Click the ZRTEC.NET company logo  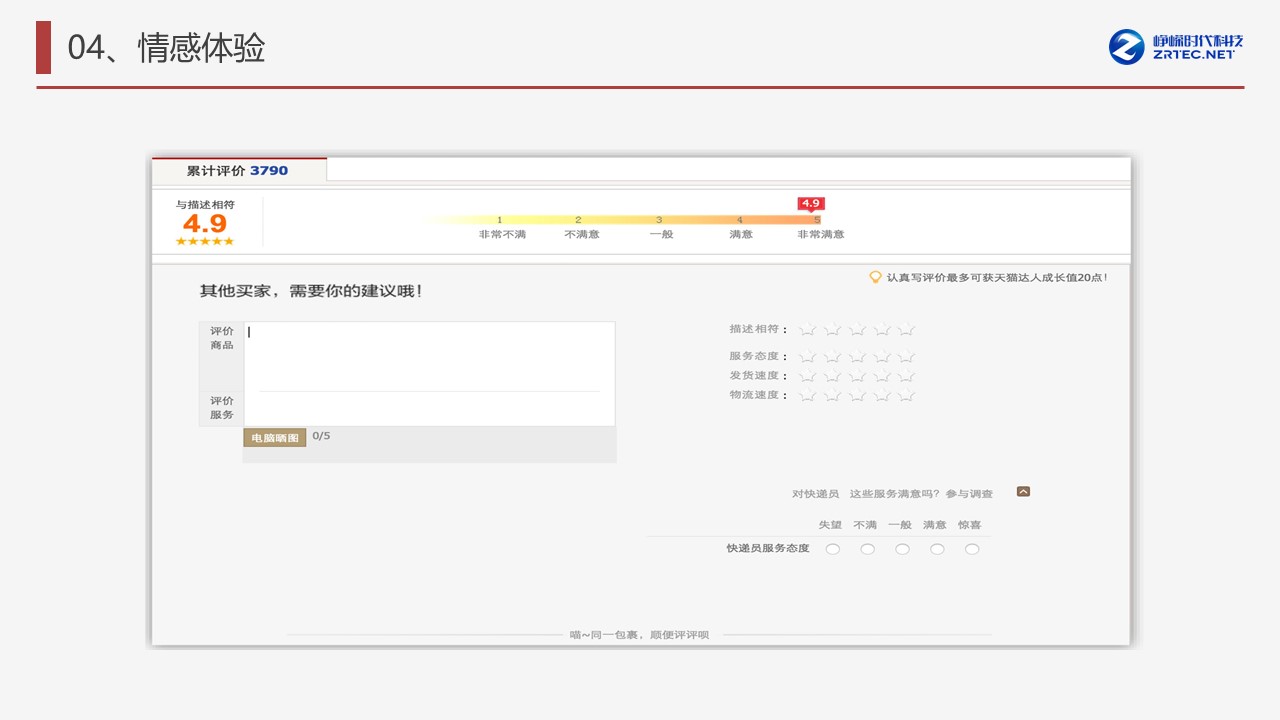[1175, 46]
